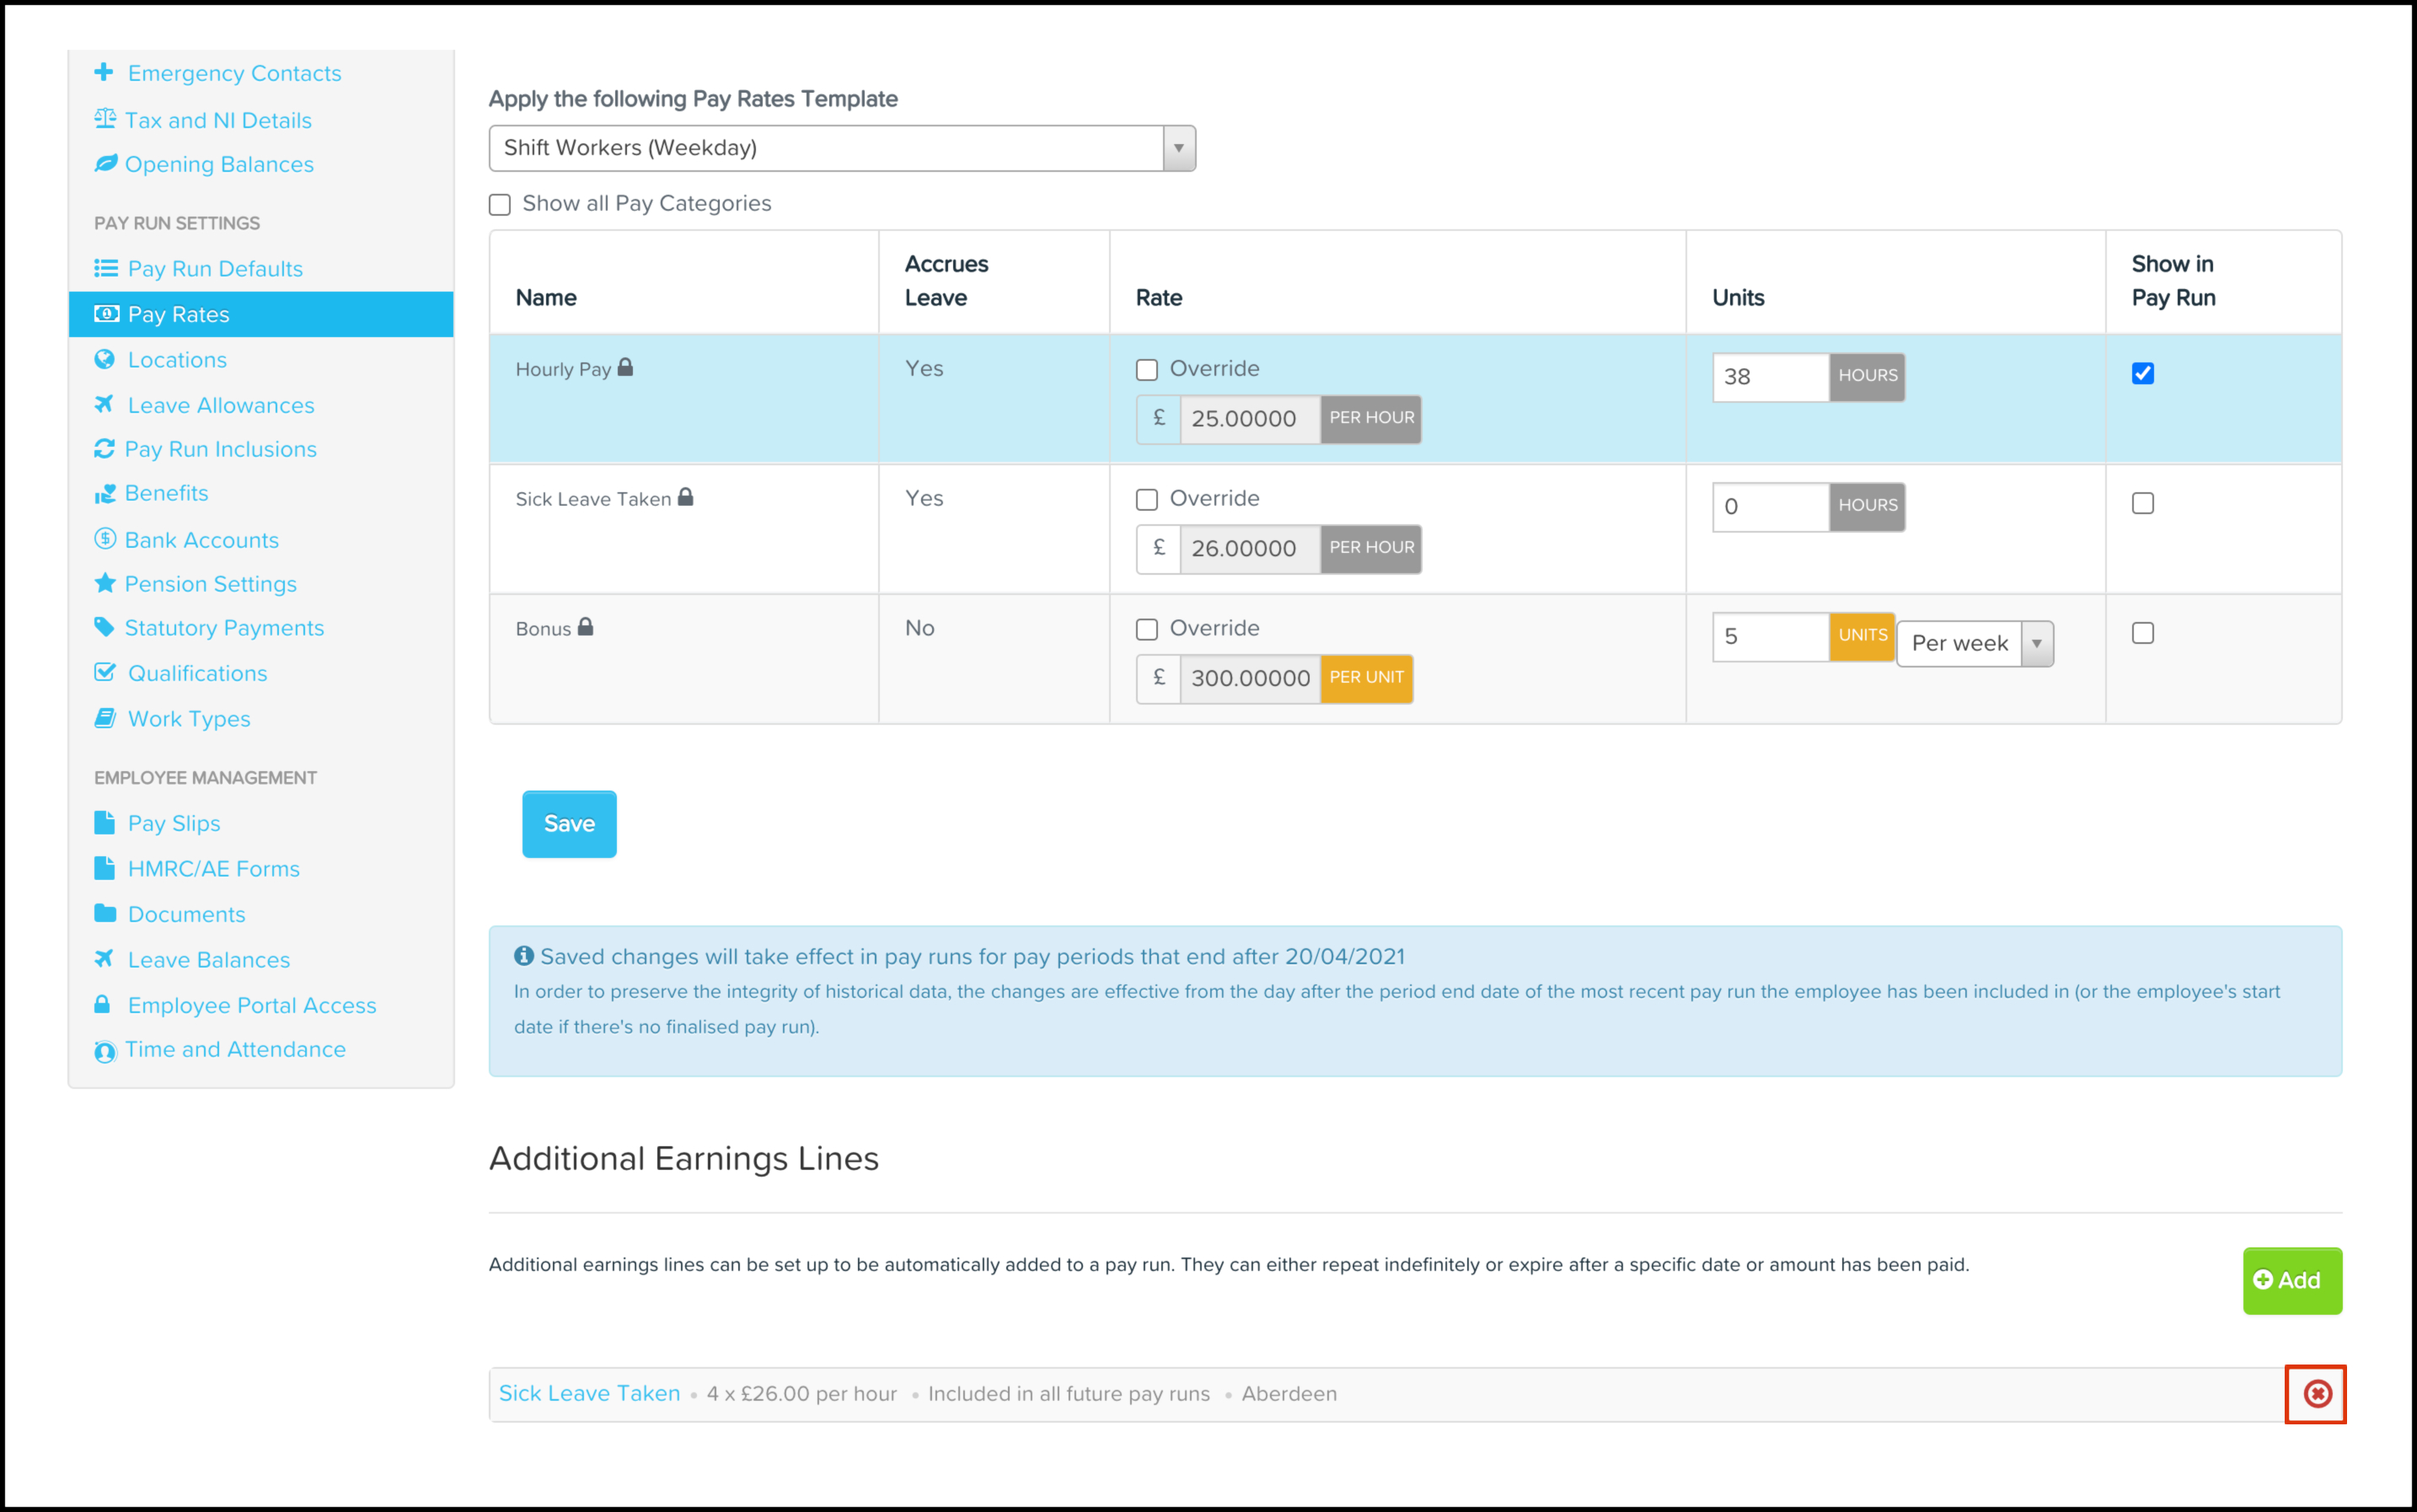Click the star icon for Pension Settings
2417x1512 pixels.
(105, 583)
